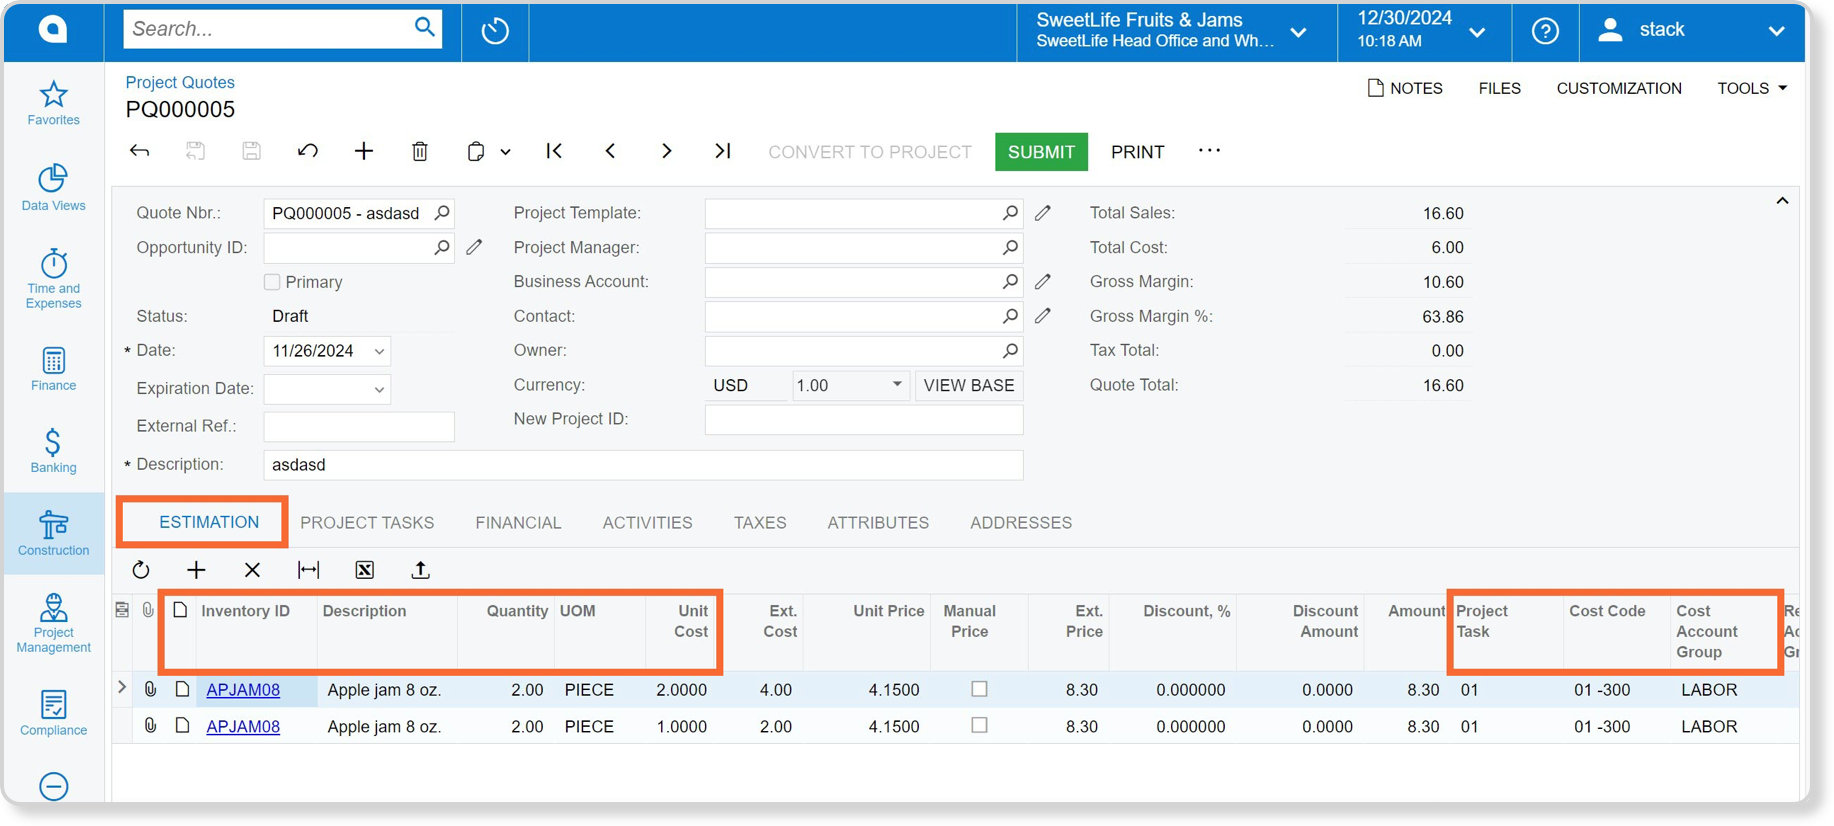Click the export to Excel grid icon
The width and height of the screenshot is (1834, 826).
[364, 570]
